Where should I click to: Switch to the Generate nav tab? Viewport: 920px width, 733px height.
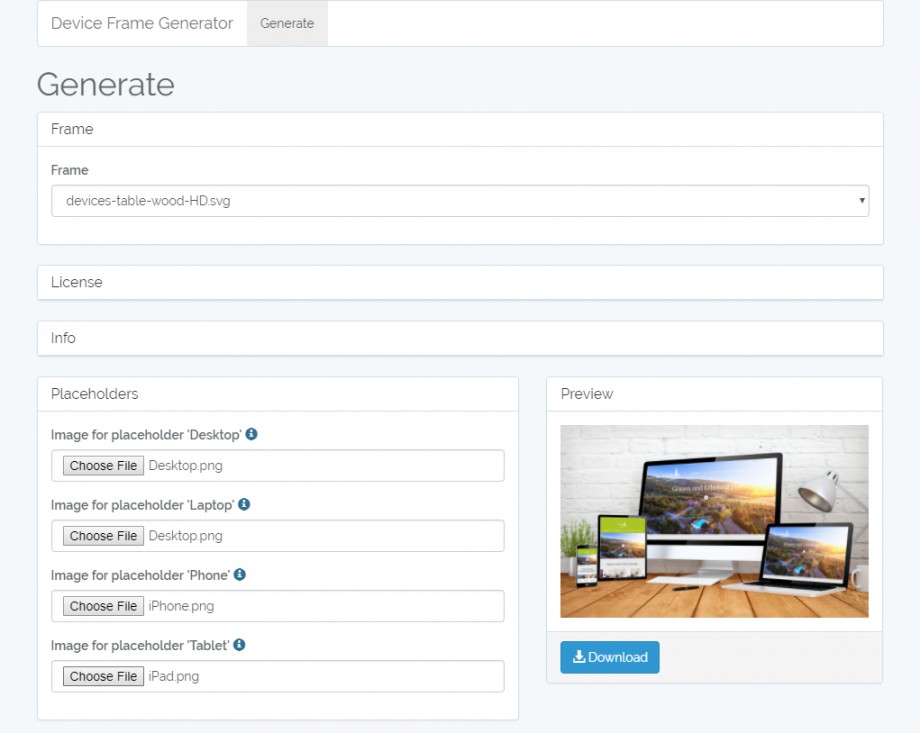click(287, 23)
